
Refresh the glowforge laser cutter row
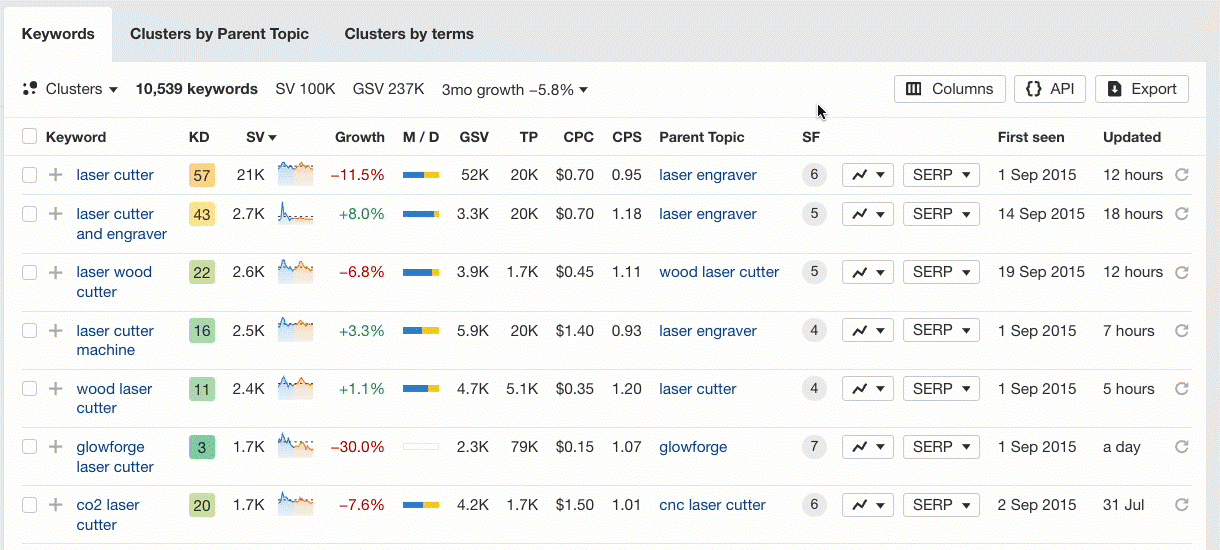(x=1181, y=447)
